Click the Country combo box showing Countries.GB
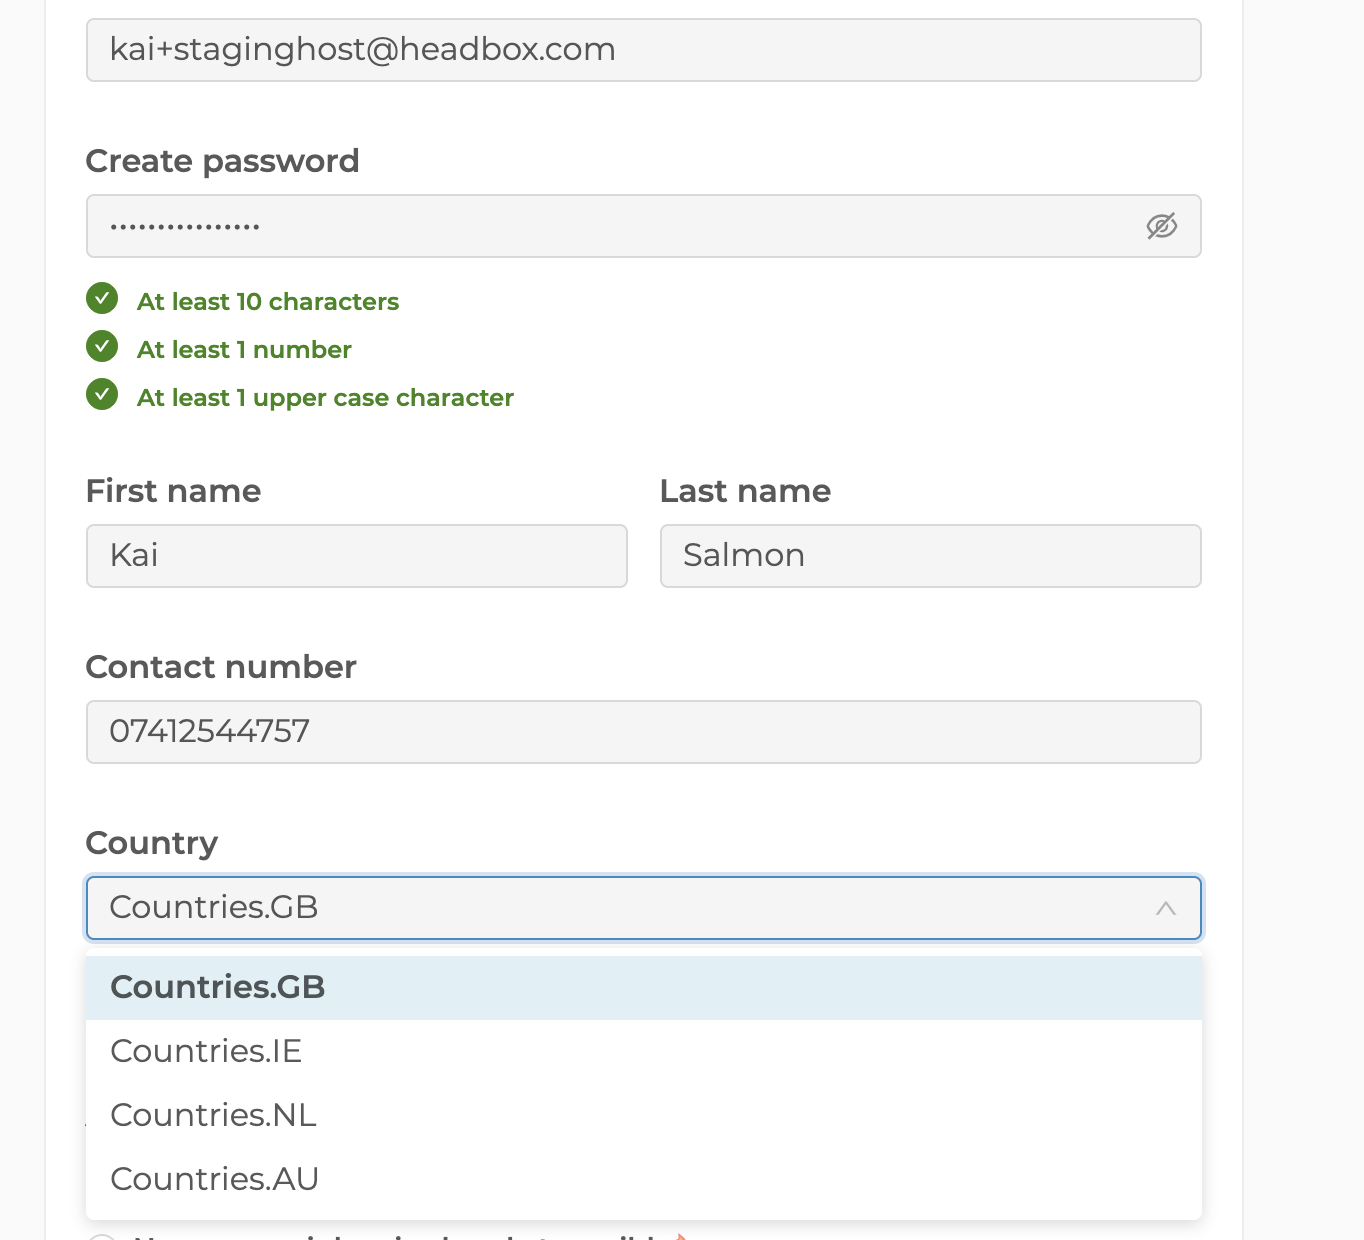 coord(620,908)
